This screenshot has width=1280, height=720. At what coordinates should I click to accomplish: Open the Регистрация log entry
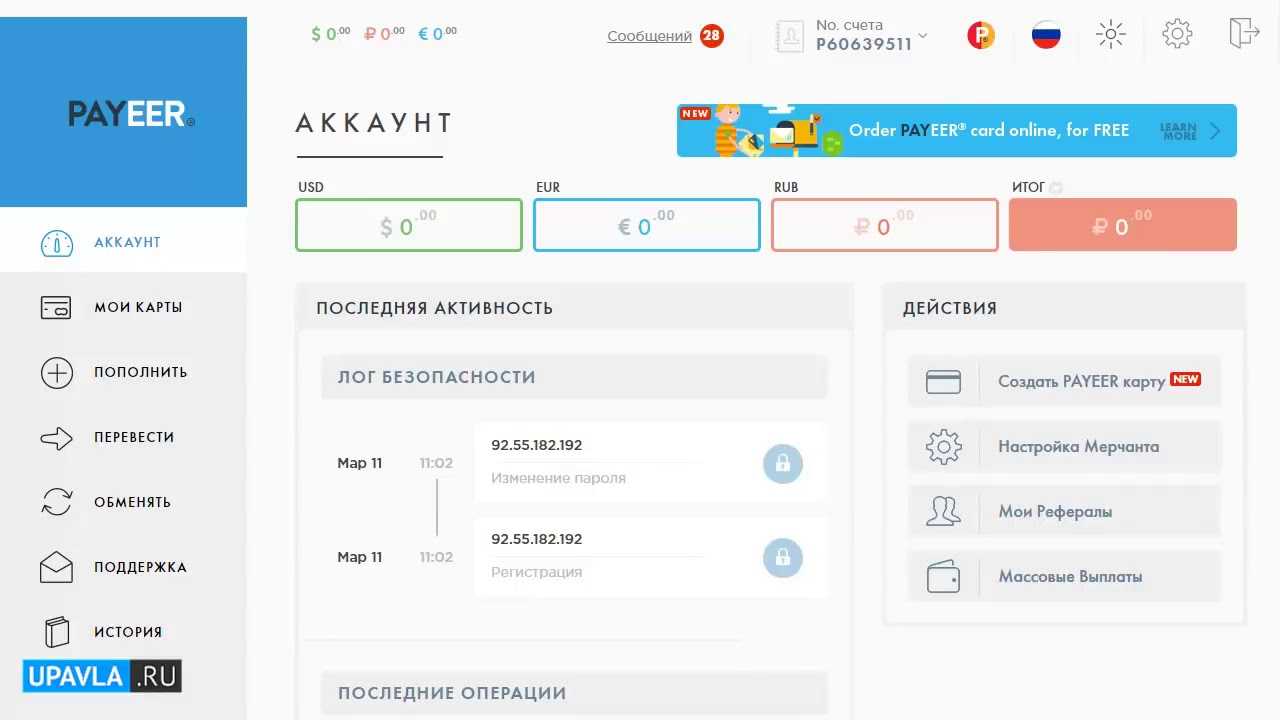[x=651, y=557]
